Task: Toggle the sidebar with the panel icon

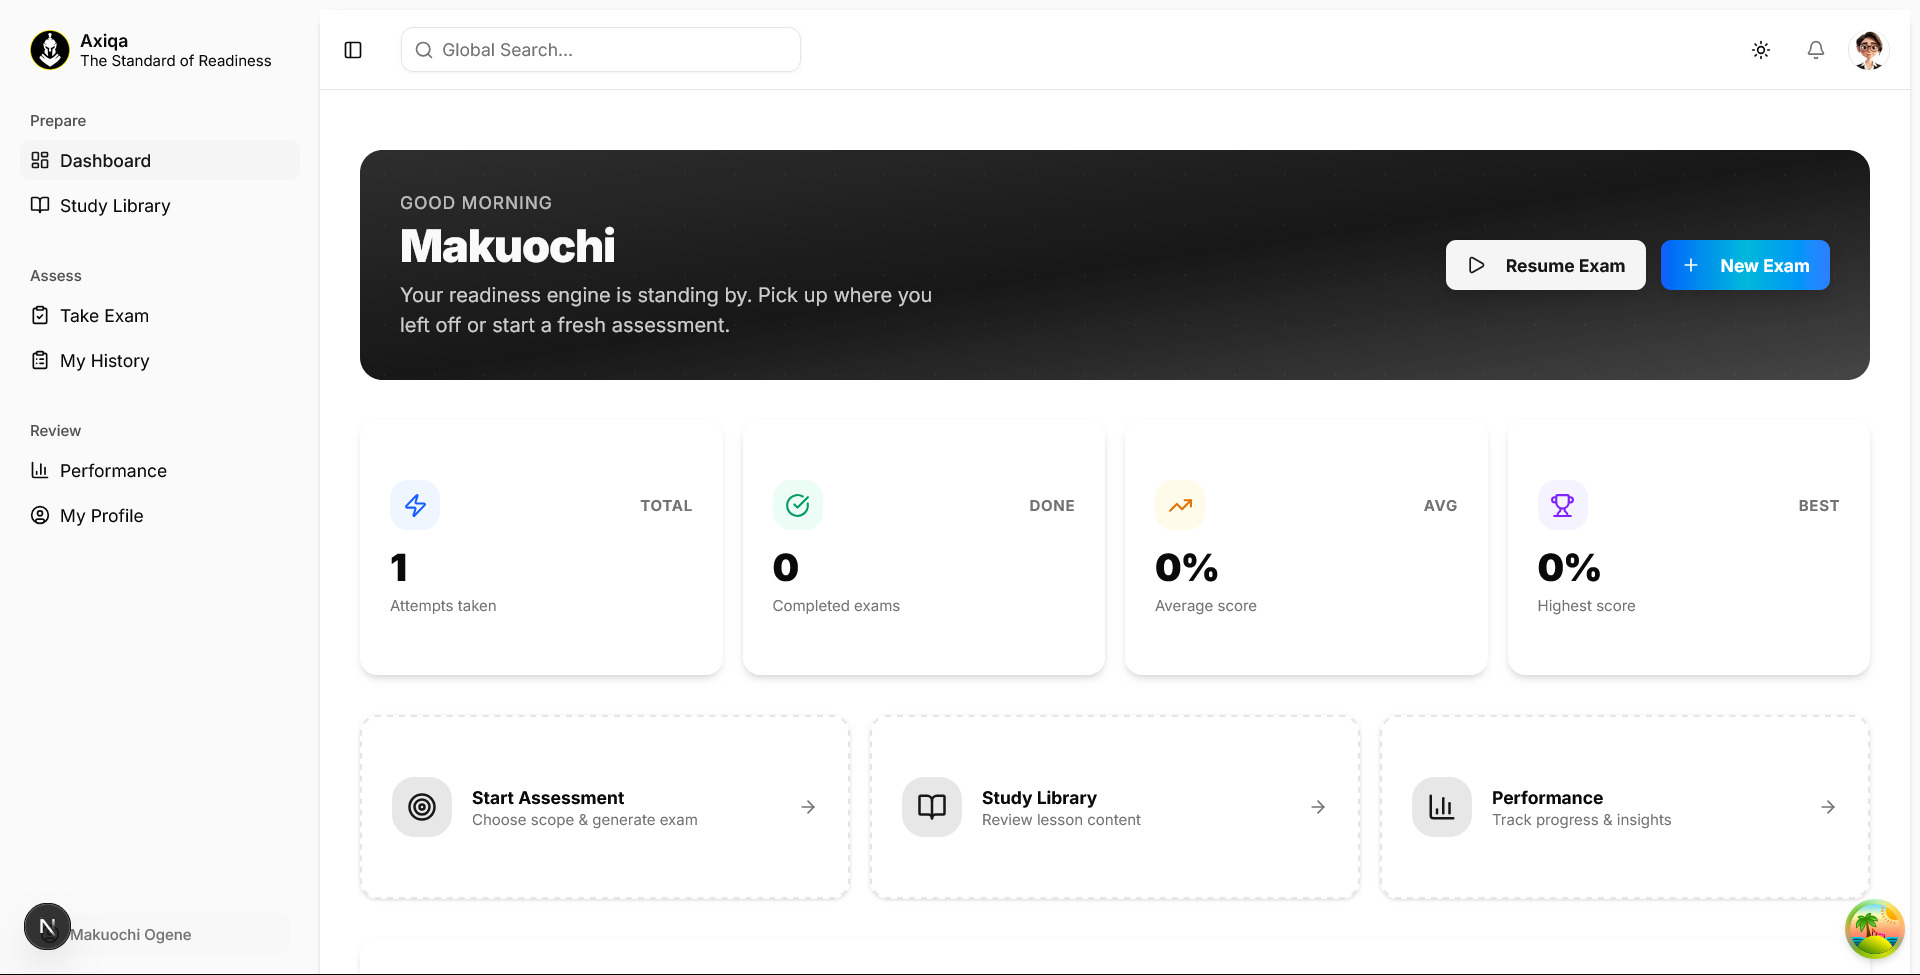Action: click(x=352, y=49)
